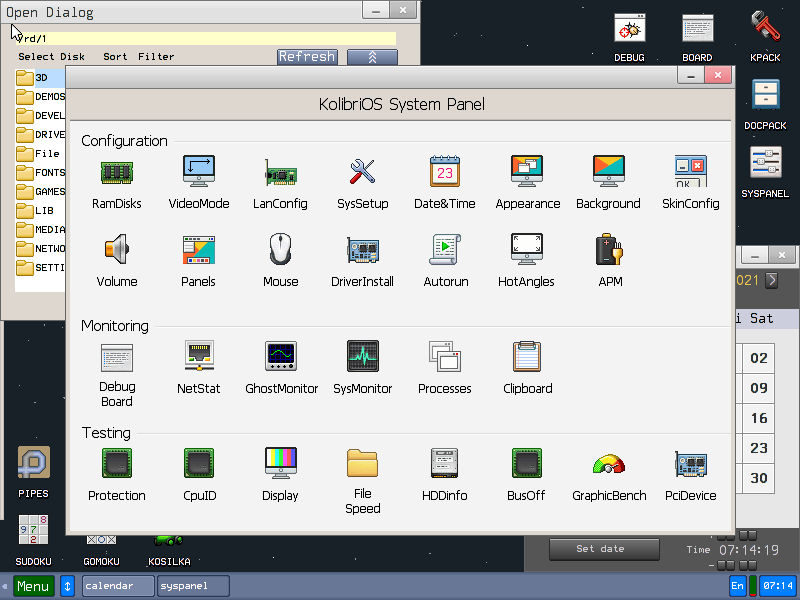800x600 pixels.
Task: Select day 16 in calendar
Action: pyautogui.click(x=759, y=418)
